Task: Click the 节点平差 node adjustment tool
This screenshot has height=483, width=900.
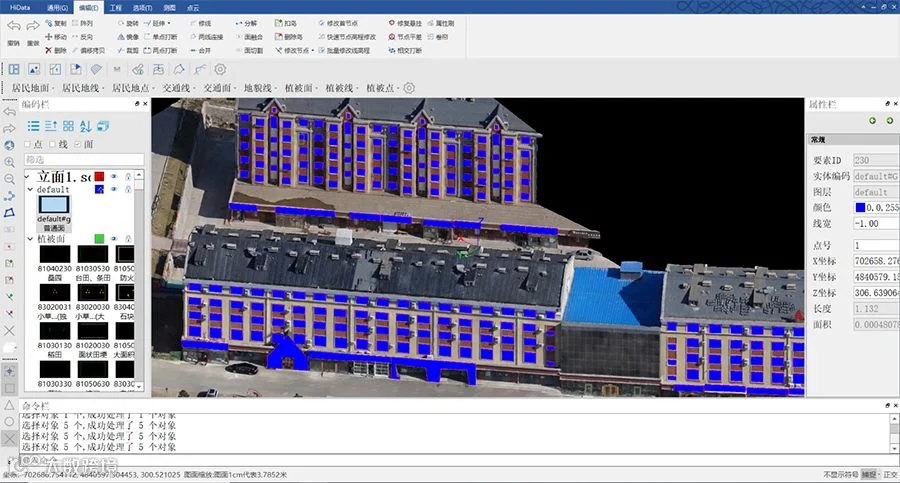Action: click(x=405, y=37)
